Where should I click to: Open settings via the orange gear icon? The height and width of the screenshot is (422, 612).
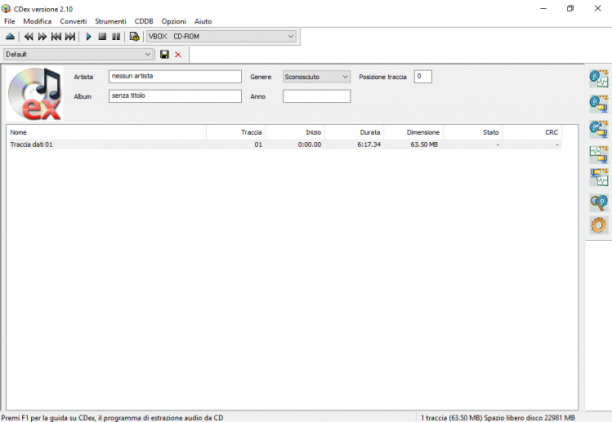[x=599, y=226]
